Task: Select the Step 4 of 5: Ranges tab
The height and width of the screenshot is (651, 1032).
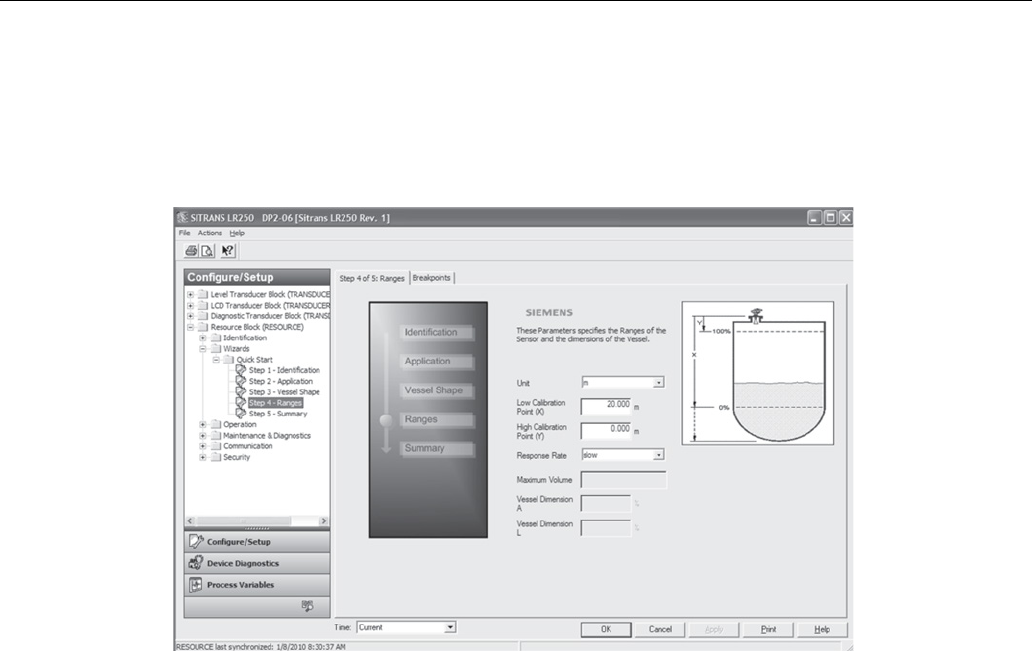Action: click(x=372, y=278)
